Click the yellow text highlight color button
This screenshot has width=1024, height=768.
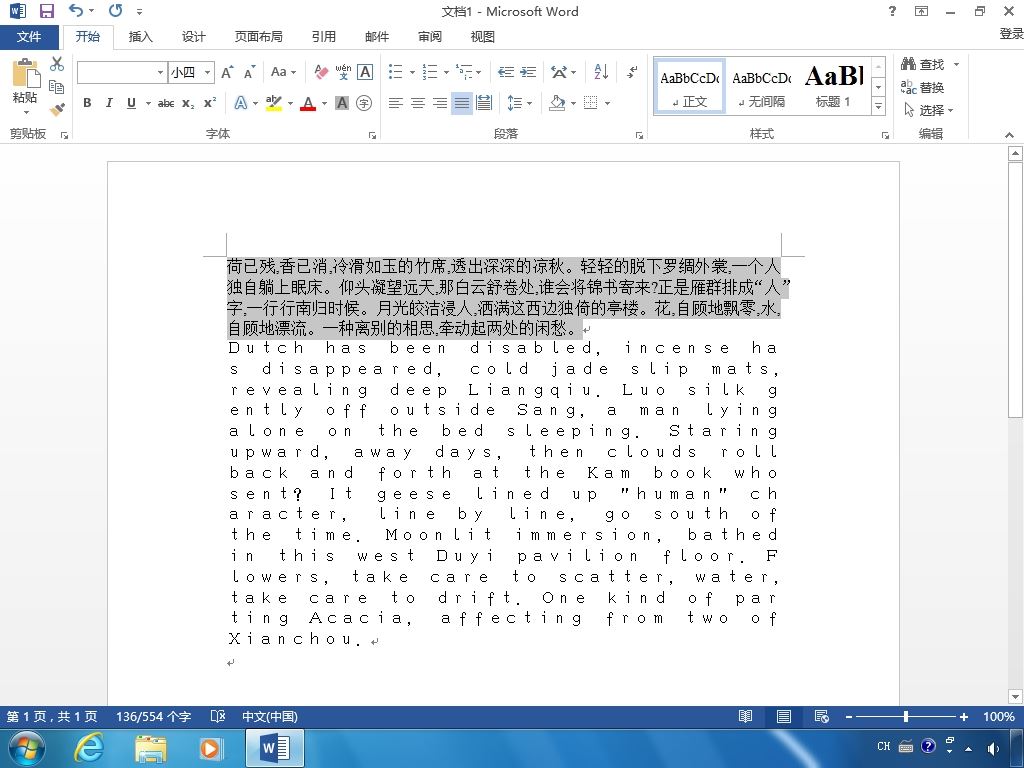[x=274, y=103]
